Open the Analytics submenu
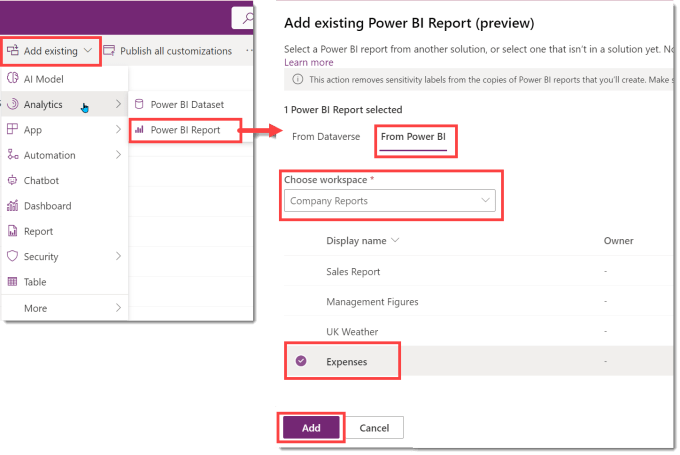The width and height of the screenshot is (680, 455). [x=65, y=104]
